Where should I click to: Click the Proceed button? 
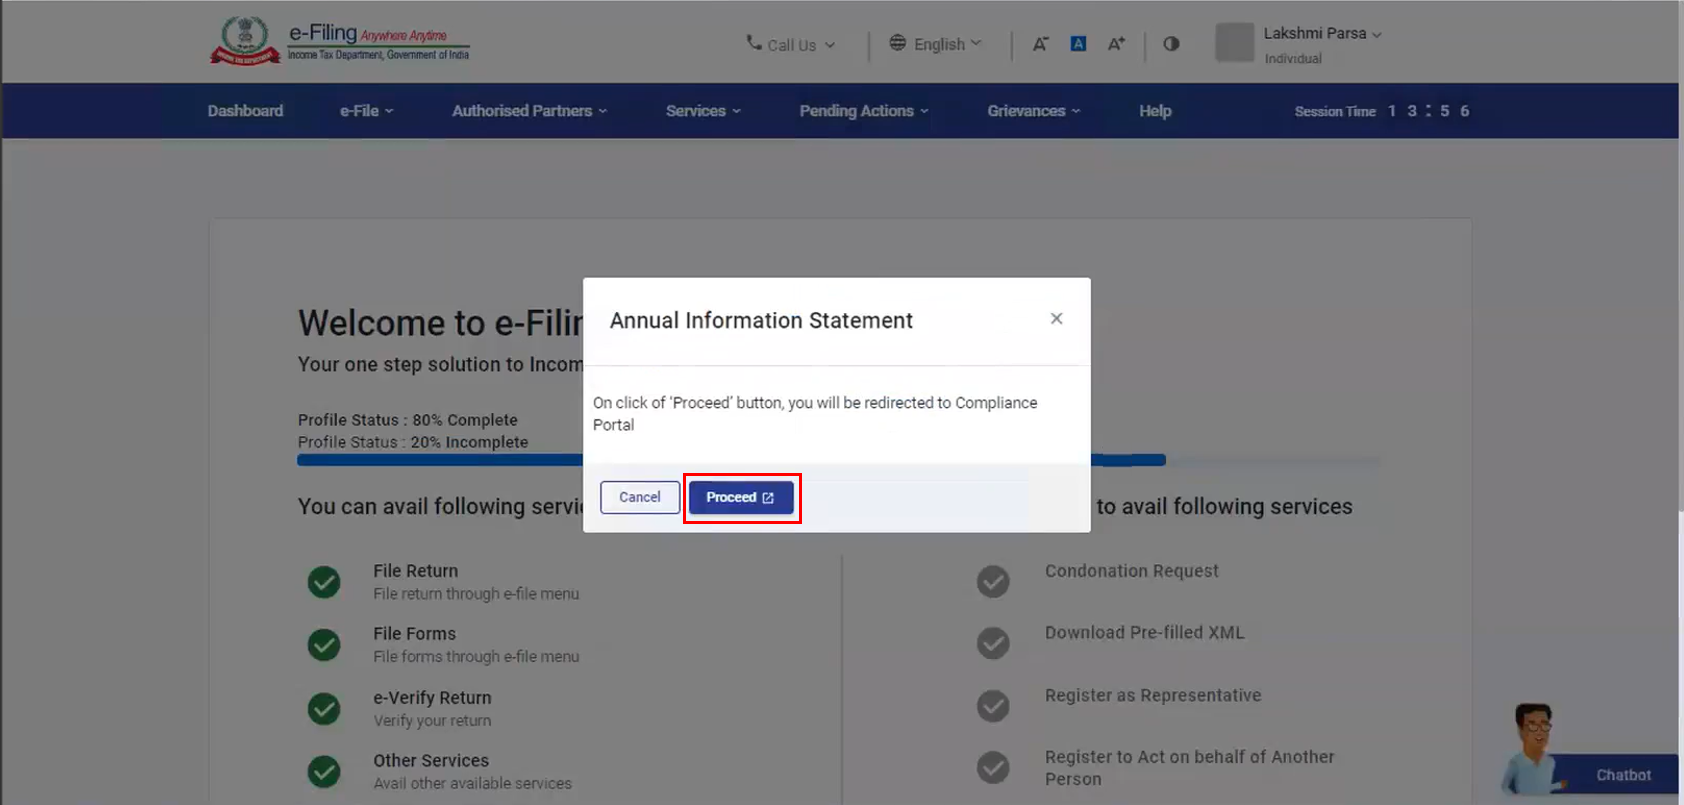coord(741,498)
